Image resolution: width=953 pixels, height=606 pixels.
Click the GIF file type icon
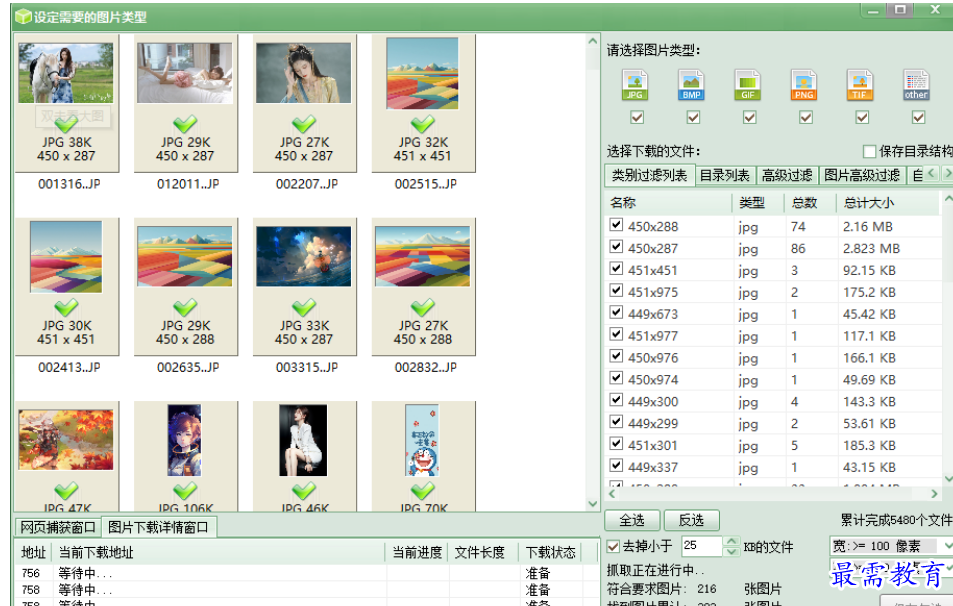pos(748,84)
